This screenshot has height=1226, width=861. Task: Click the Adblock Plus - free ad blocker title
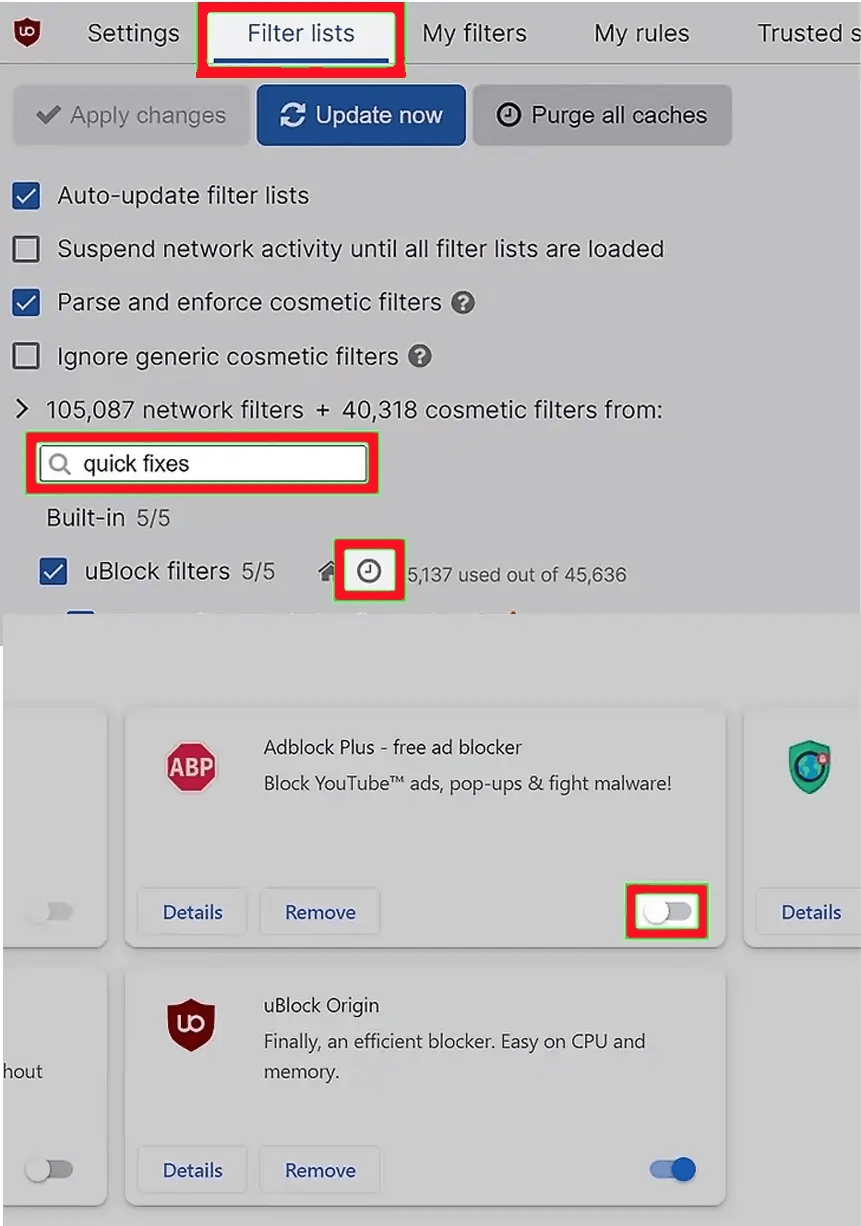point(393,747)
